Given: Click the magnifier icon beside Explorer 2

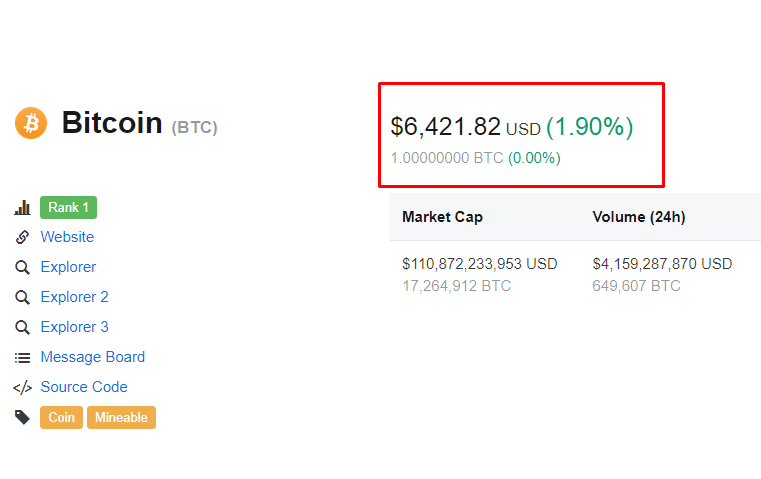Looking at the screenshot, I should pyautogui.click(x=22, y=297).
